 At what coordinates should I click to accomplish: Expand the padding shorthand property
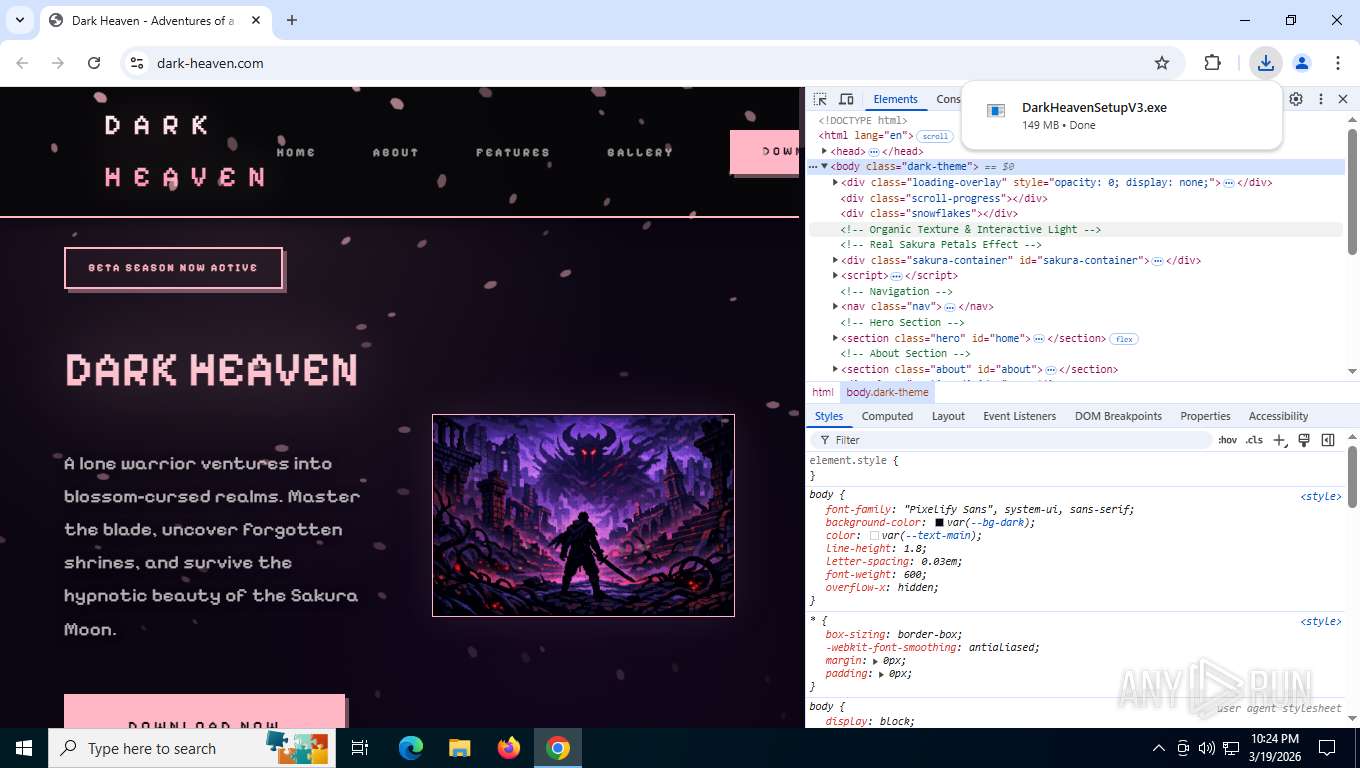pos(882,674)
